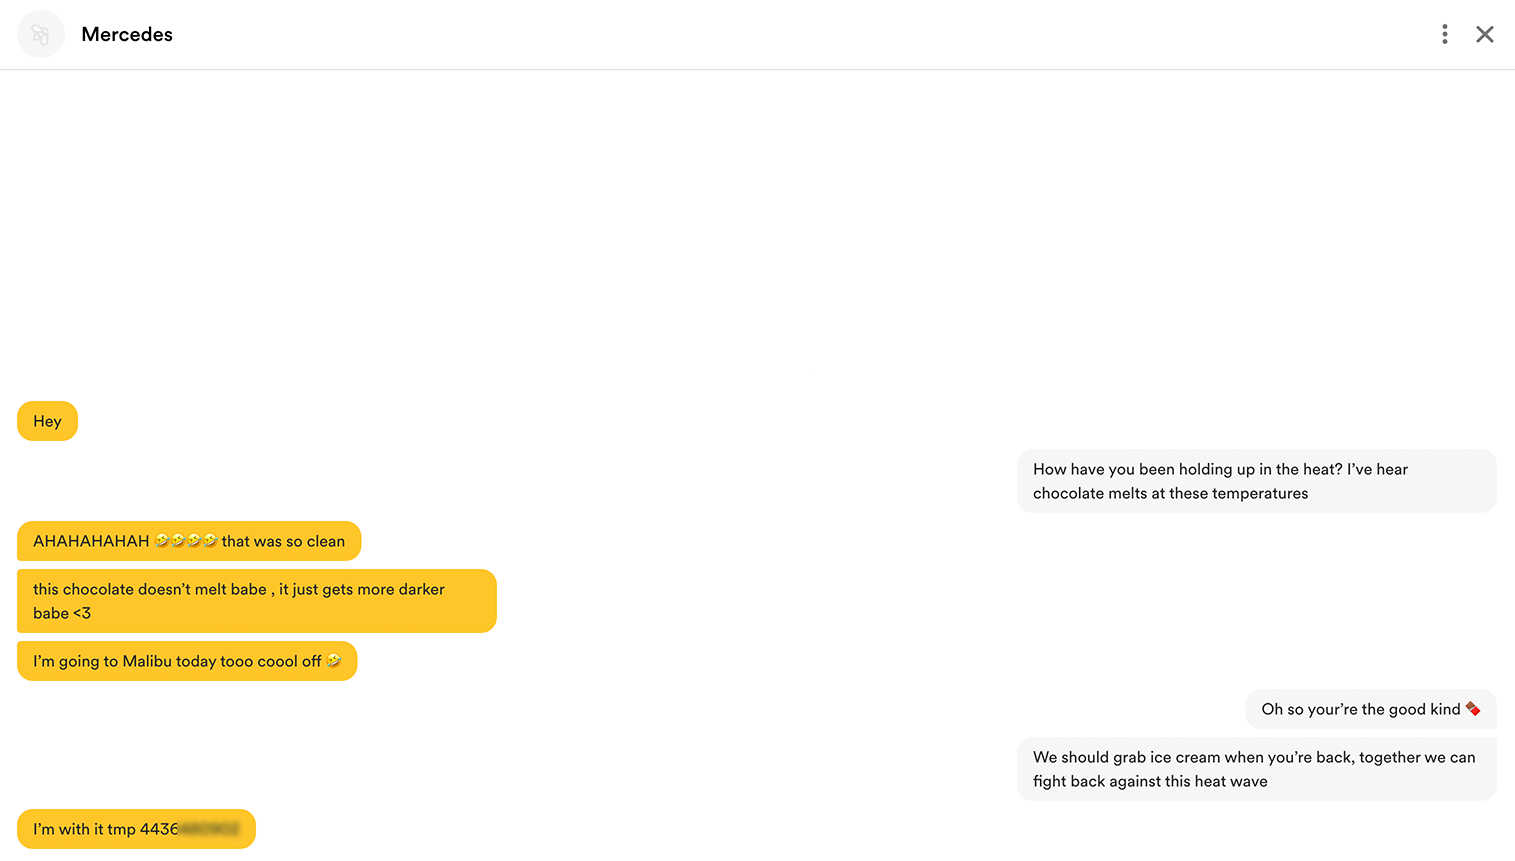Click the "Mercedes" contact name
The width and height of the screenshot is (1515, 861).
coord(127,35)
